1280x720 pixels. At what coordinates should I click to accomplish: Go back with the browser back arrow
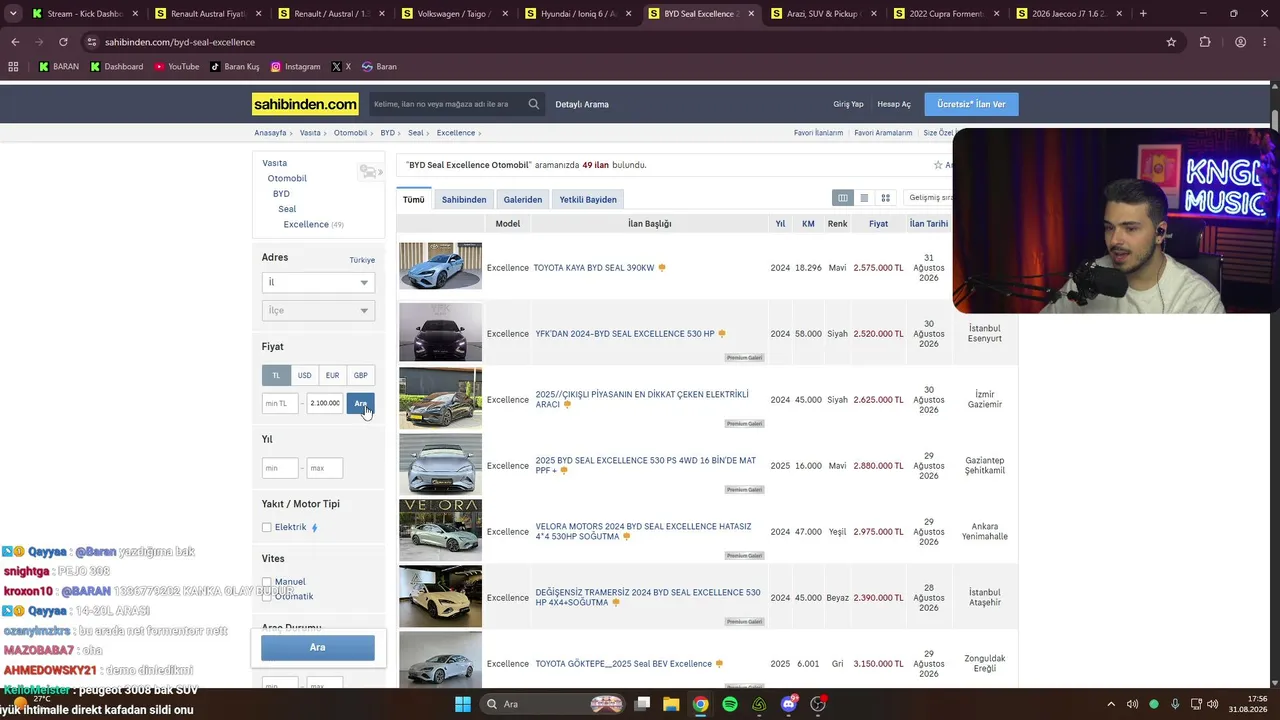pos(15,42)
